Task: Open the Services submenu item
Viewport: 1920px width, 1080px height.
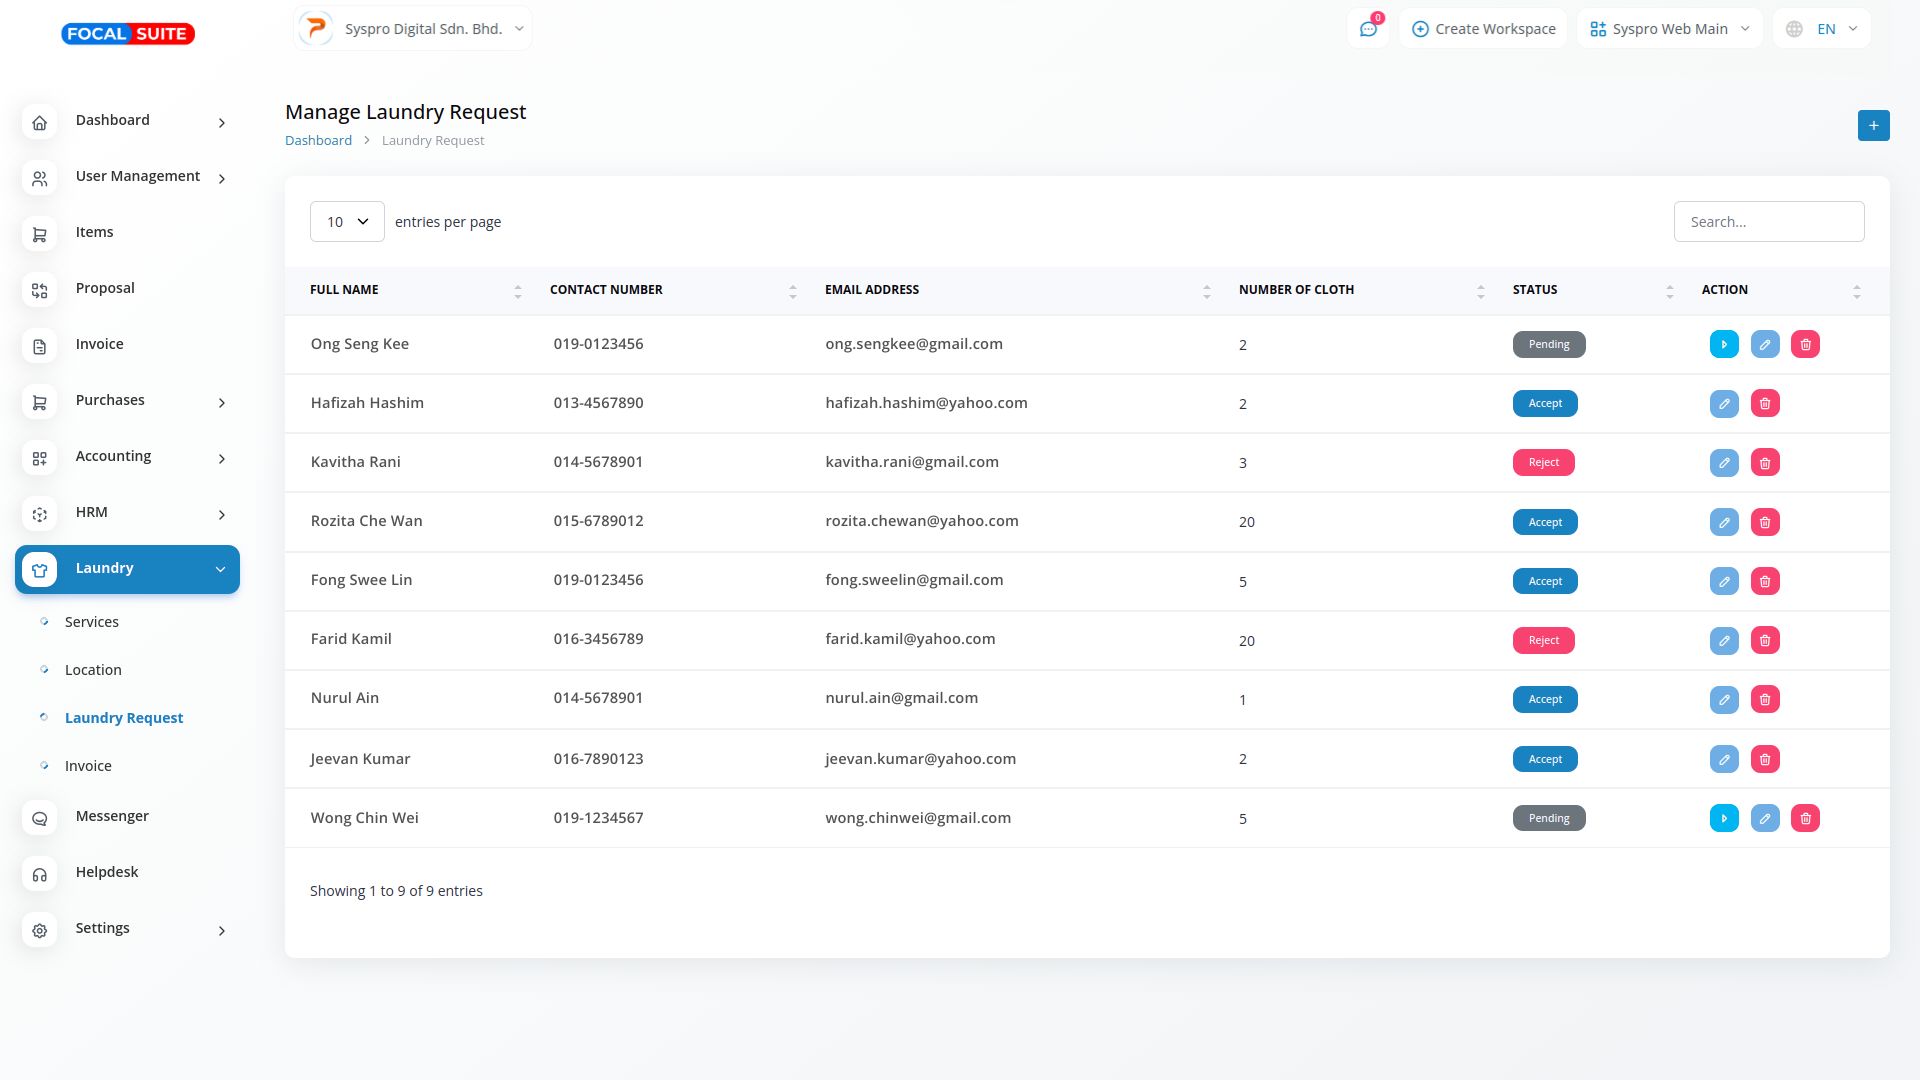Action: (x=92, y=622)
